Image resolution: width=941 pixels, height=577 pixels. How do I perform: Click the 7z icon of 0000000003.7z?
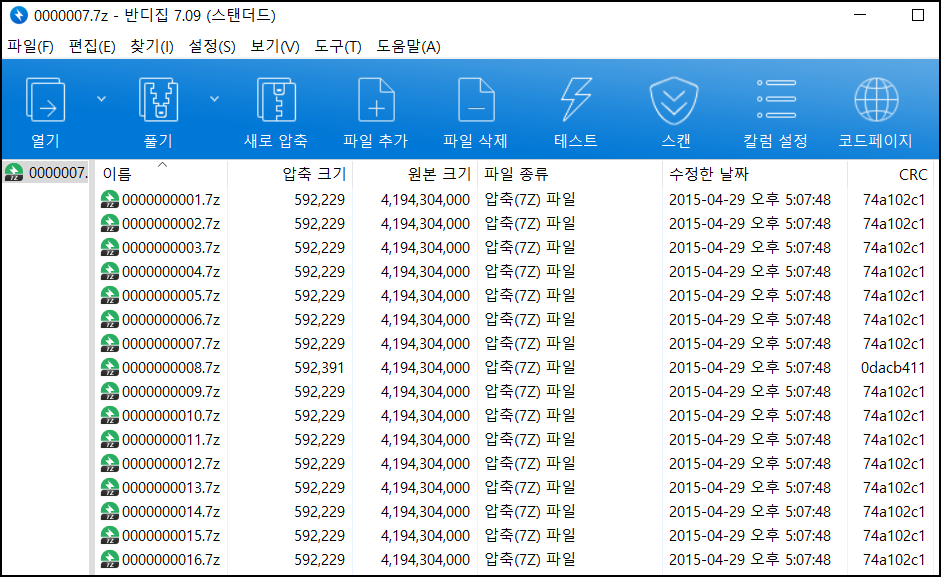(109, 247)
